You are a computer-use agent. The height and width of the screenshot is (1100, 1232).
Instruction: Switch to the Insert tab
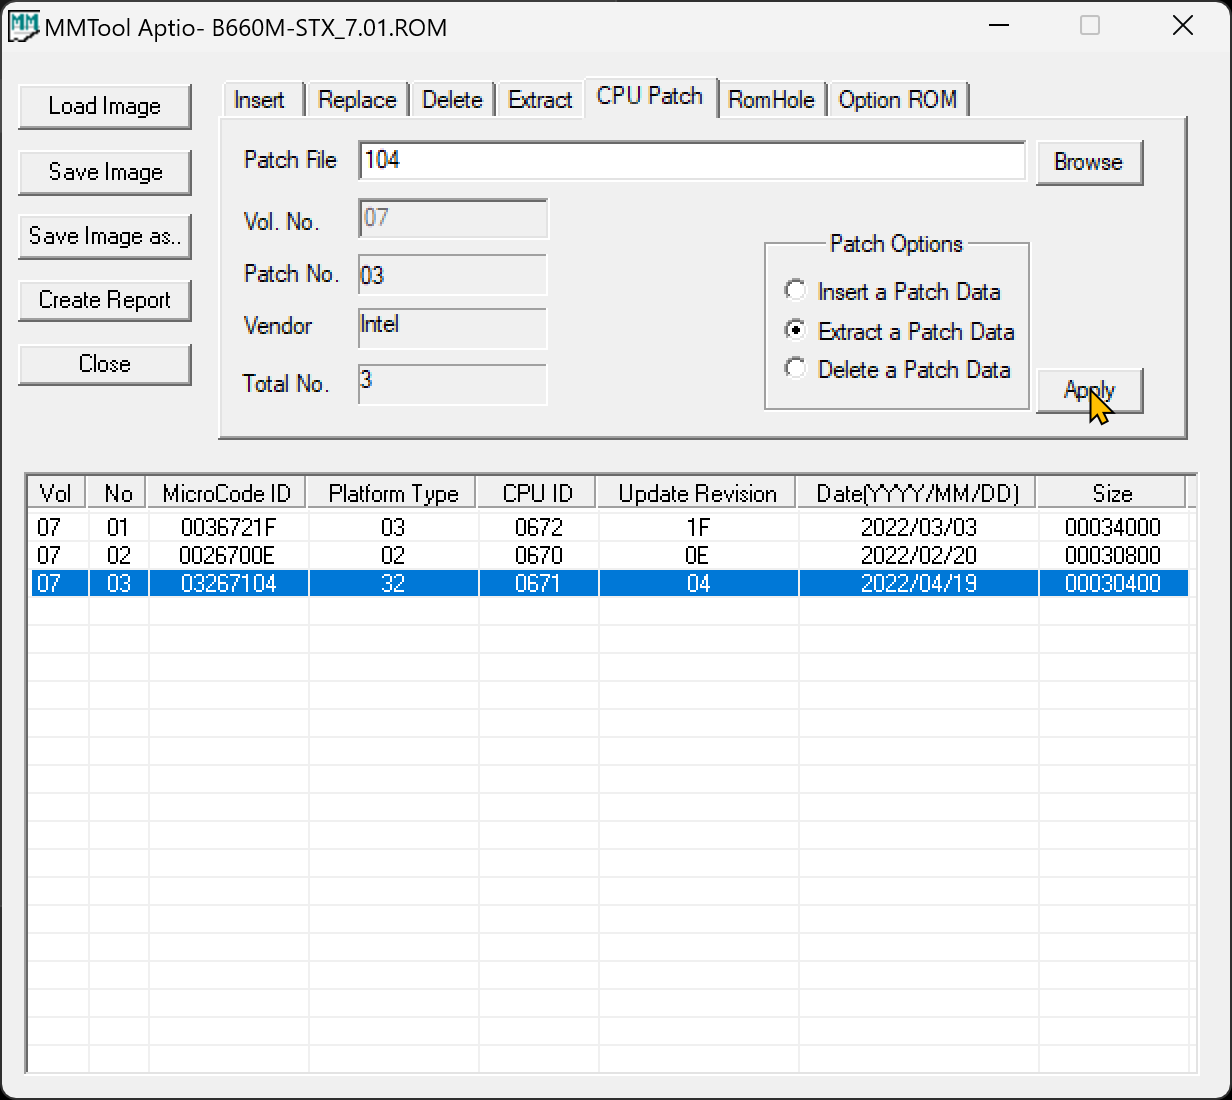[260, 100]
